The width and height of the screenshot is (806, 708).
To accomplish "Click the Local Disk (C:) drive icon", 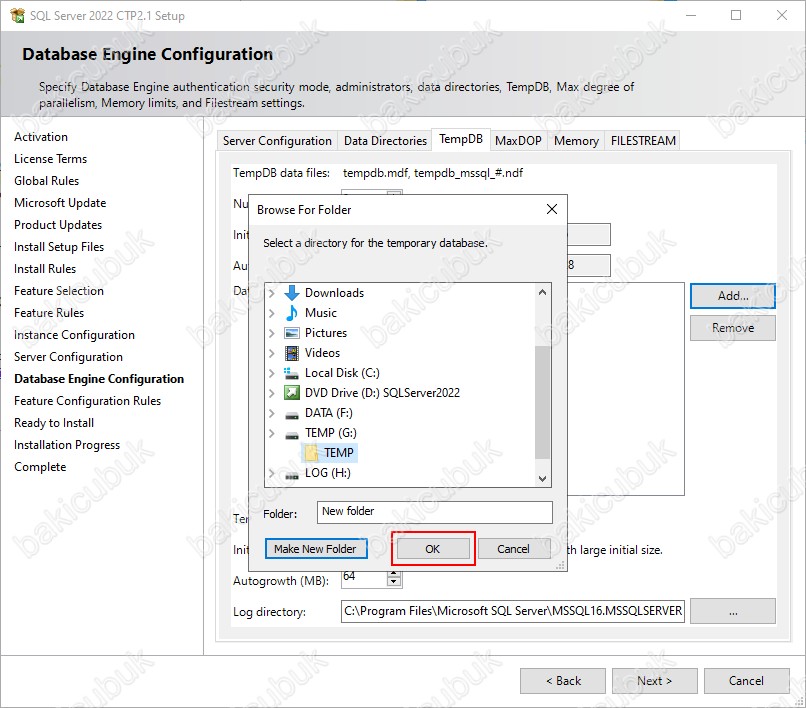I will [x=291, y=373].
